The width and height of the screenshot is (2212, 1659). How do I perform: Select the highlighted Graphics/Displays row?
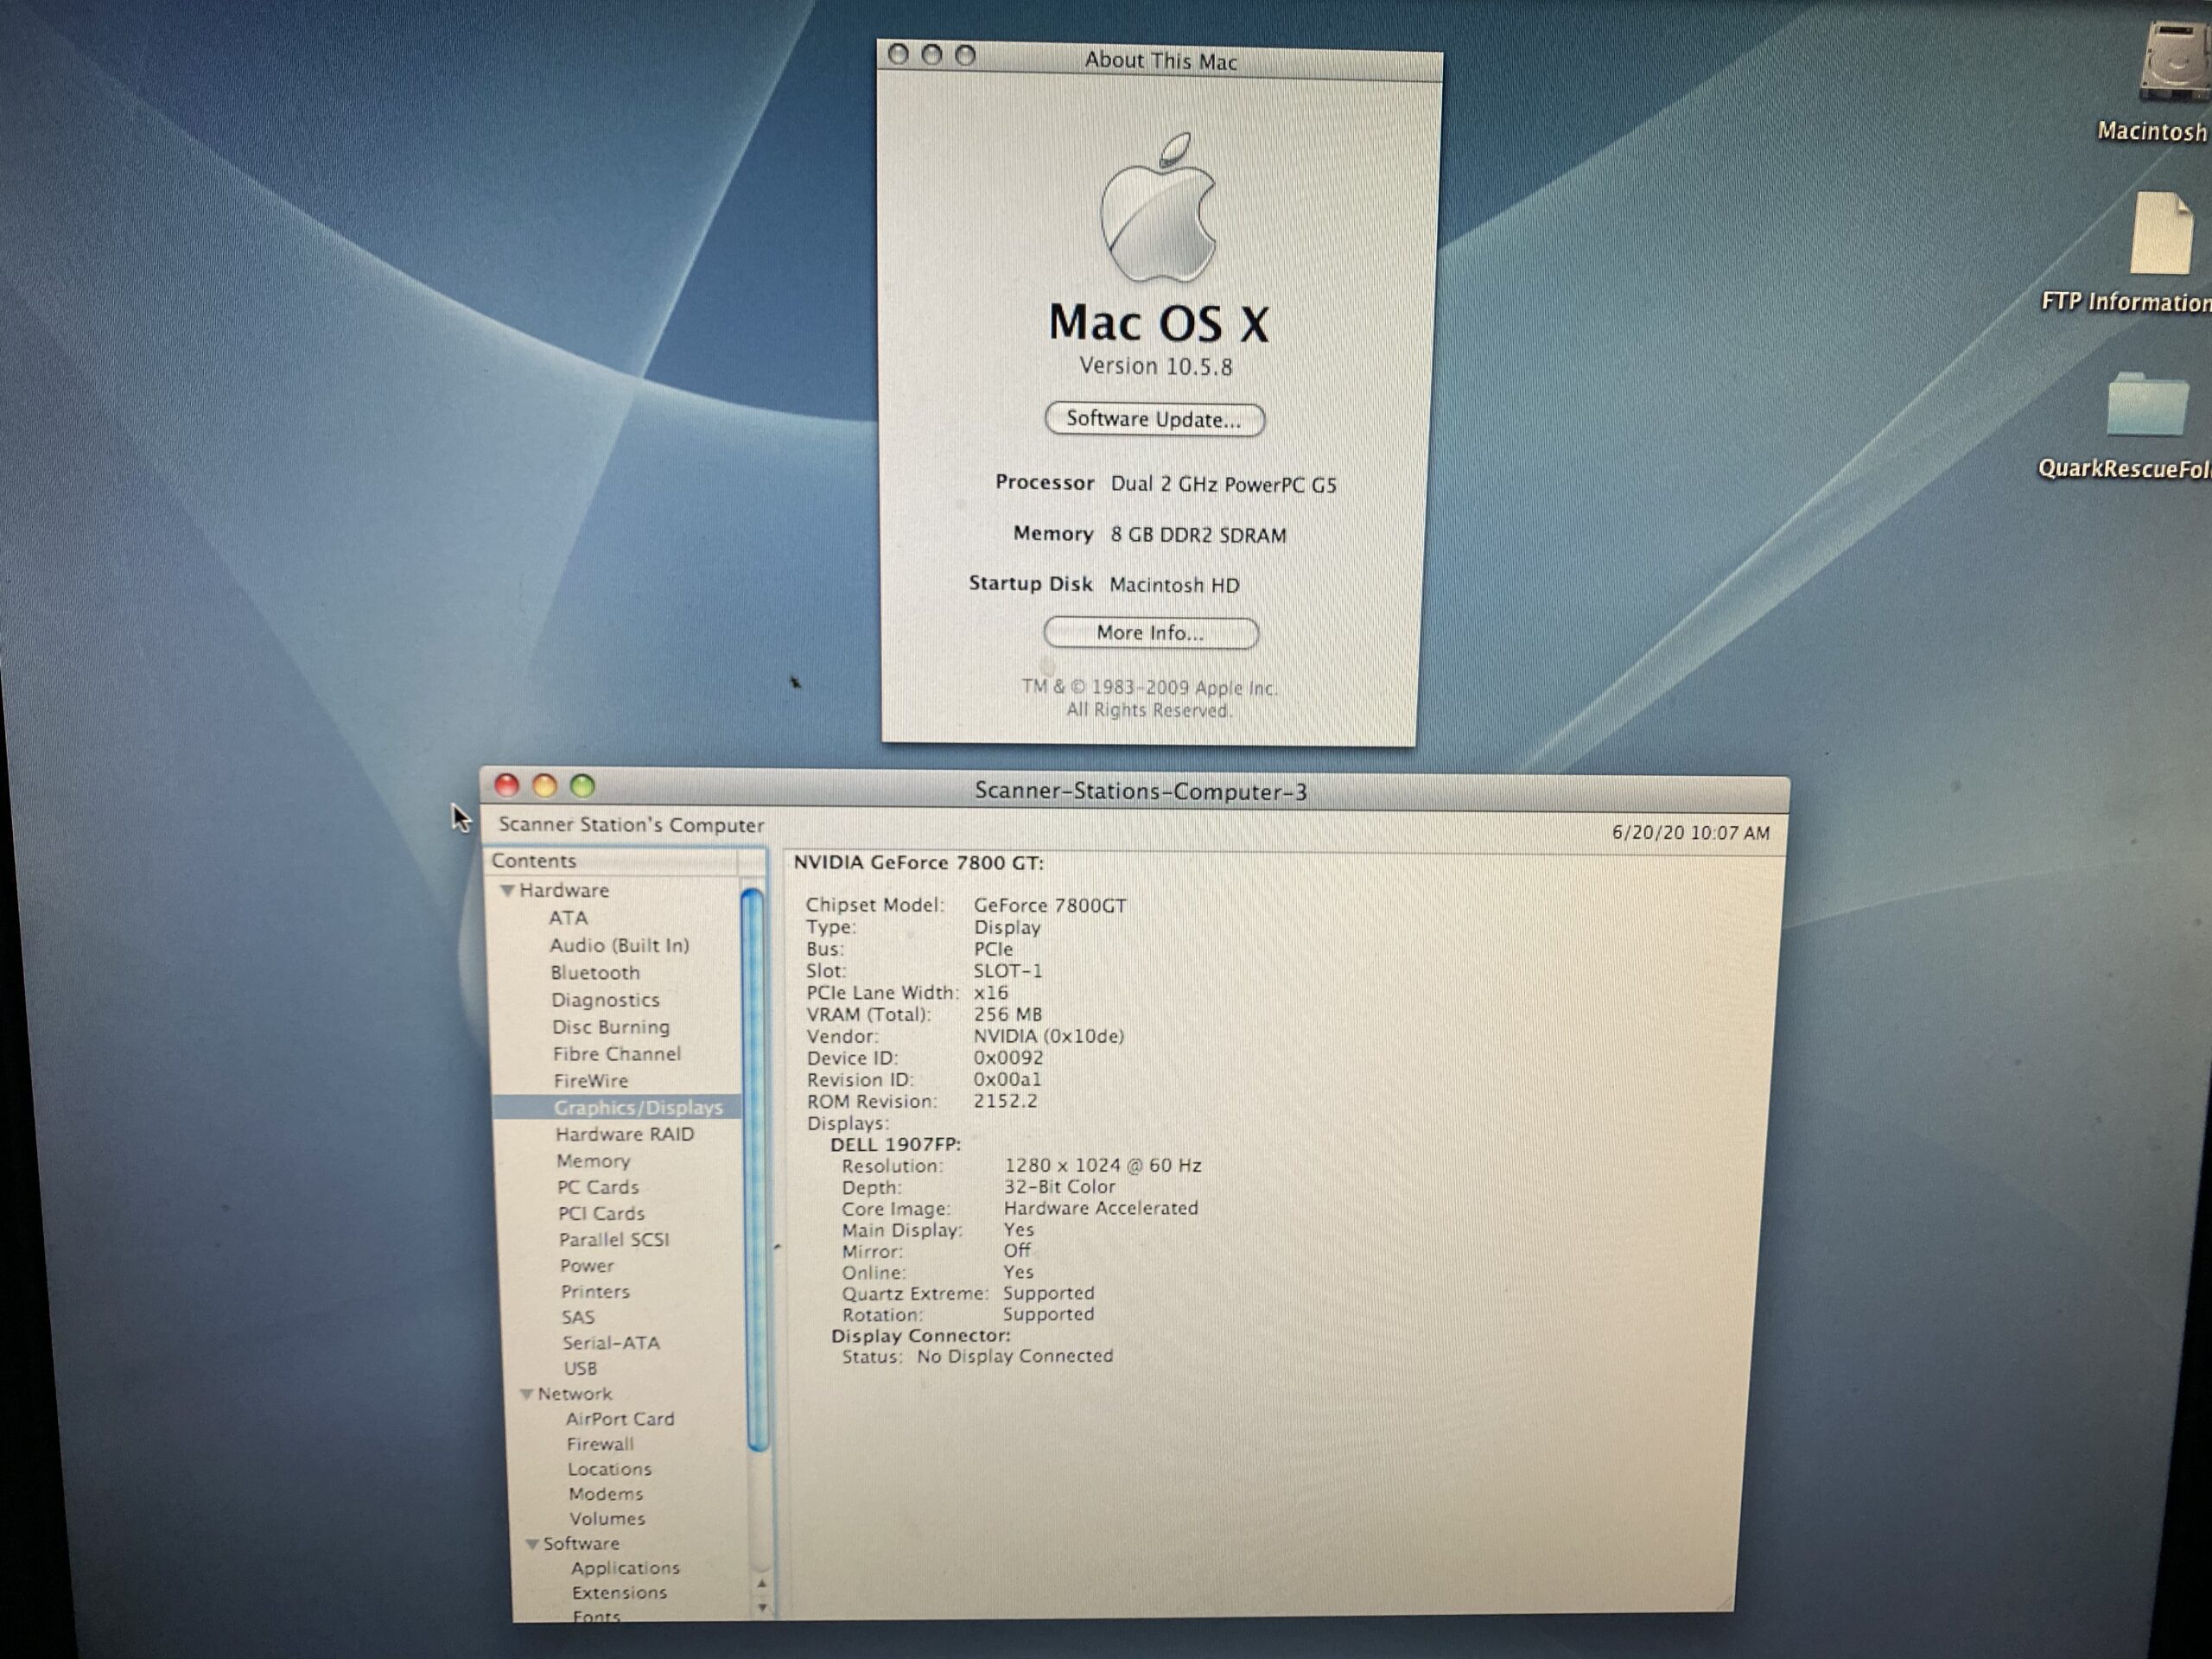coord(618,1107)
